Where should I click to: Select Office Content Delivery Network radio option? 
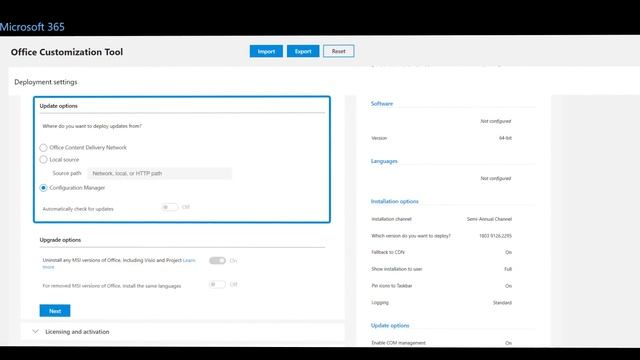43,147
